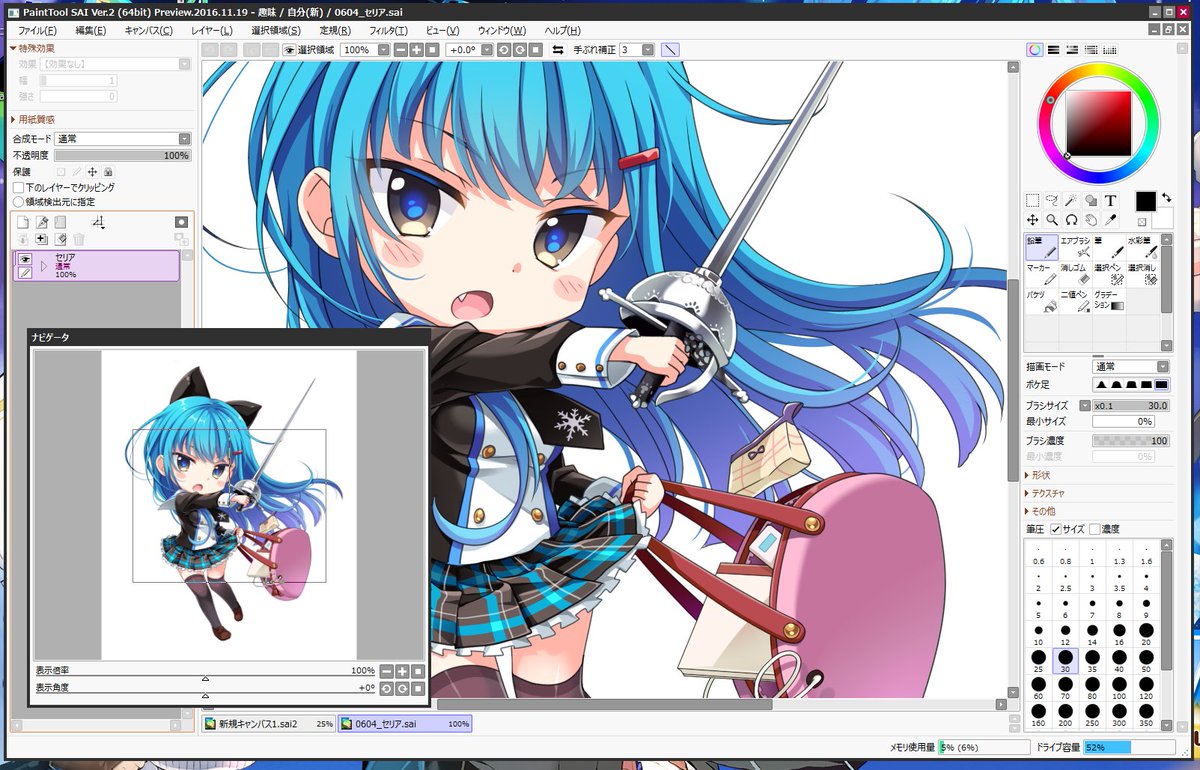Open the レイヤー(L) menu

[x=212, y=31]
